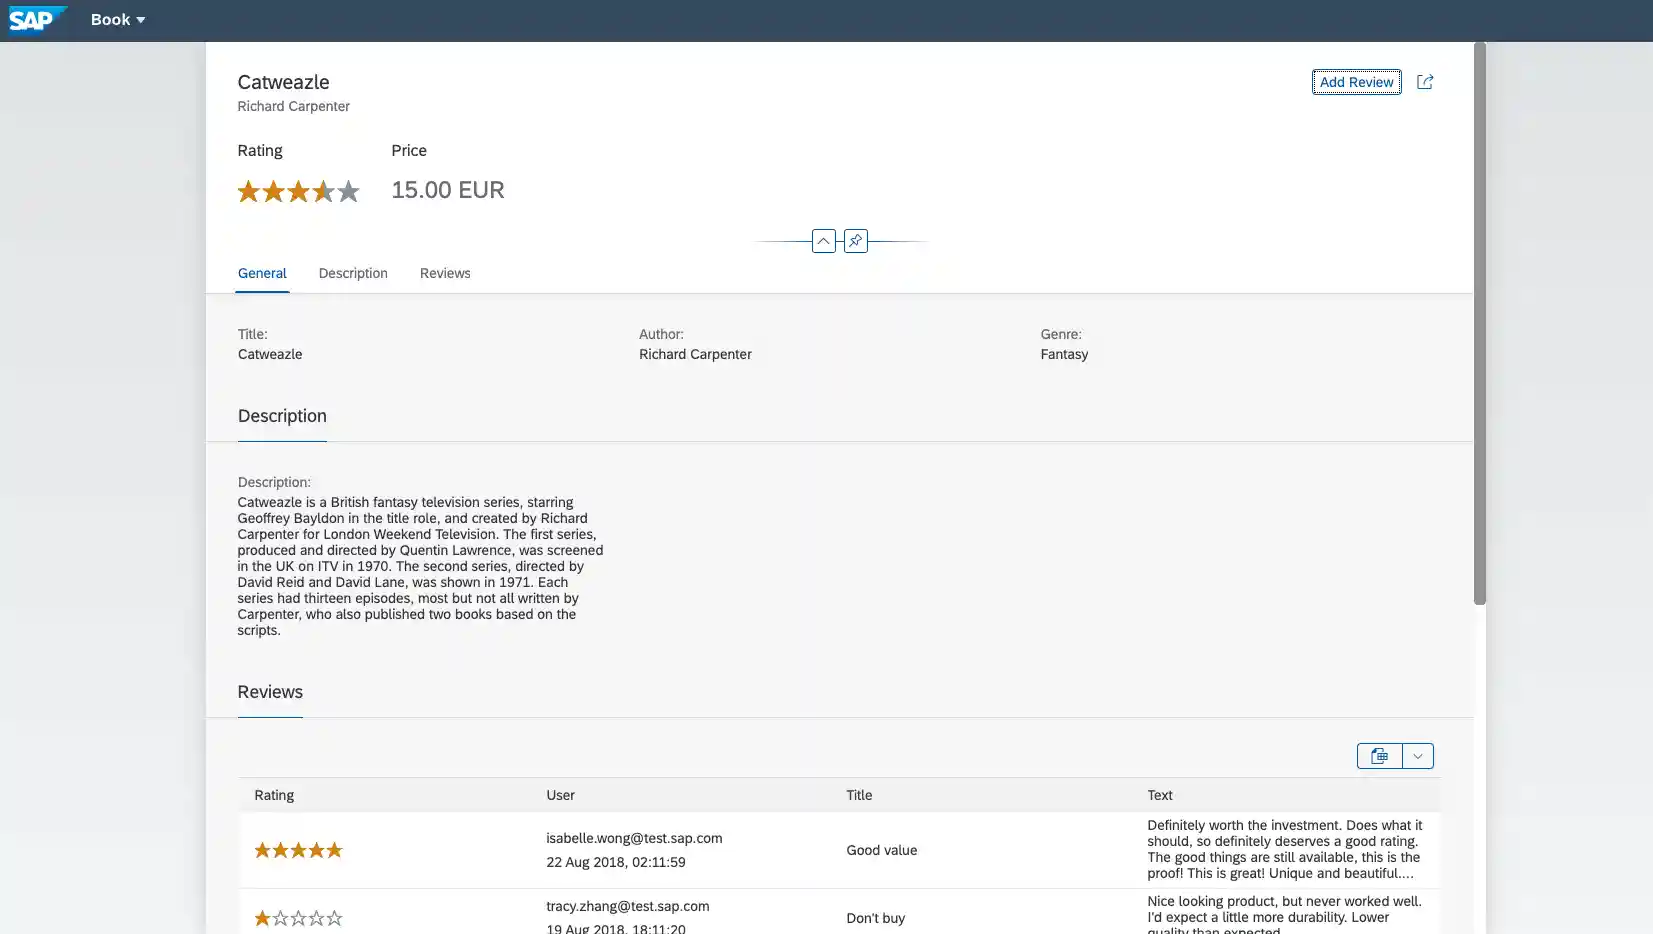Click the Text column header
This screenshot has width=1653, height=934.
click(x=1160, y=795)
